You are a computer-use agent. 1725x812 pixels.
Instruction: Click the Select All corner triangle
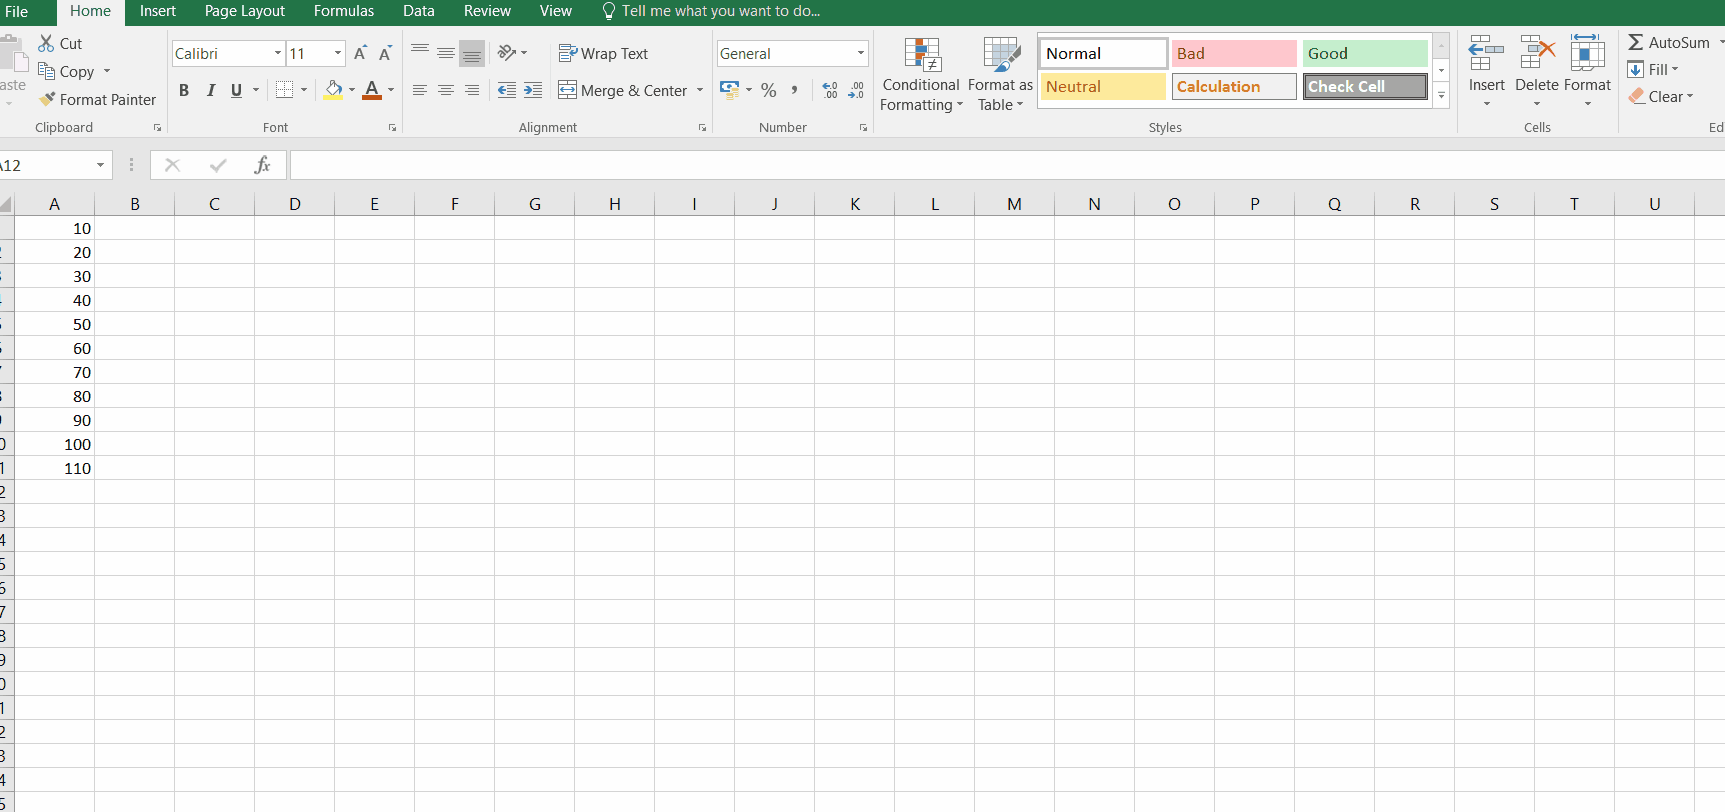[x=6, y=204]
